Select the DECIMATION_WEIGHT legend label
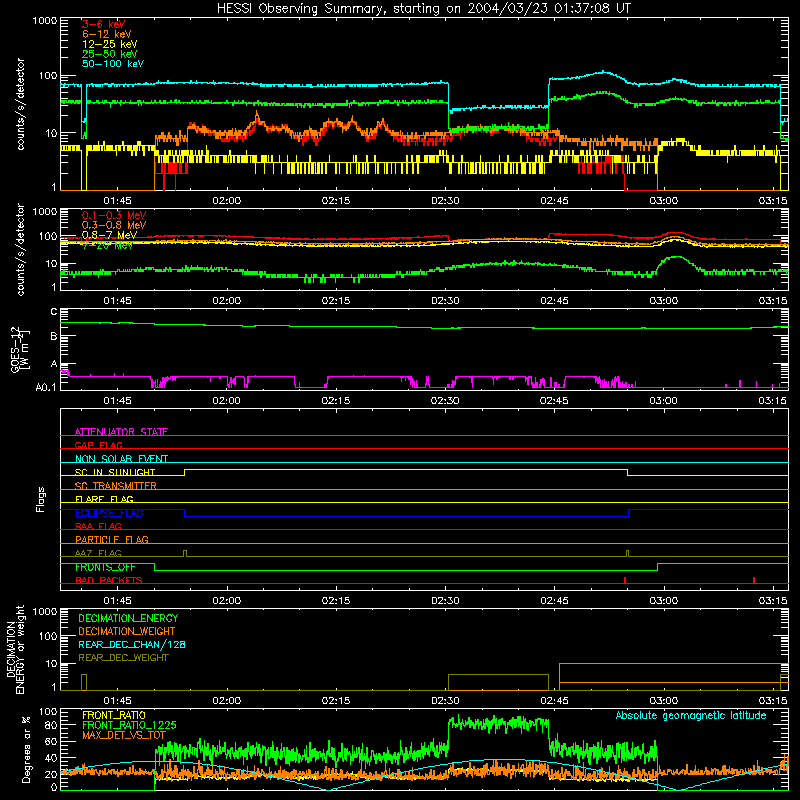This screenshot has width=800, height=800. pos(127,631)
